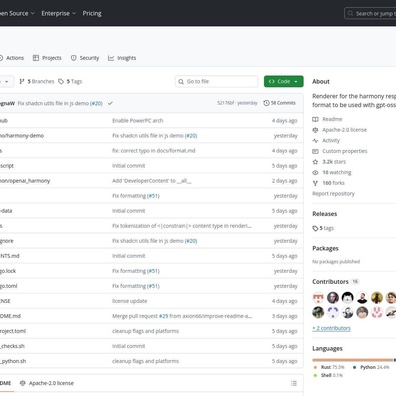View the 5 Tags link
396x396 pixels.
[x=70, y=81]
